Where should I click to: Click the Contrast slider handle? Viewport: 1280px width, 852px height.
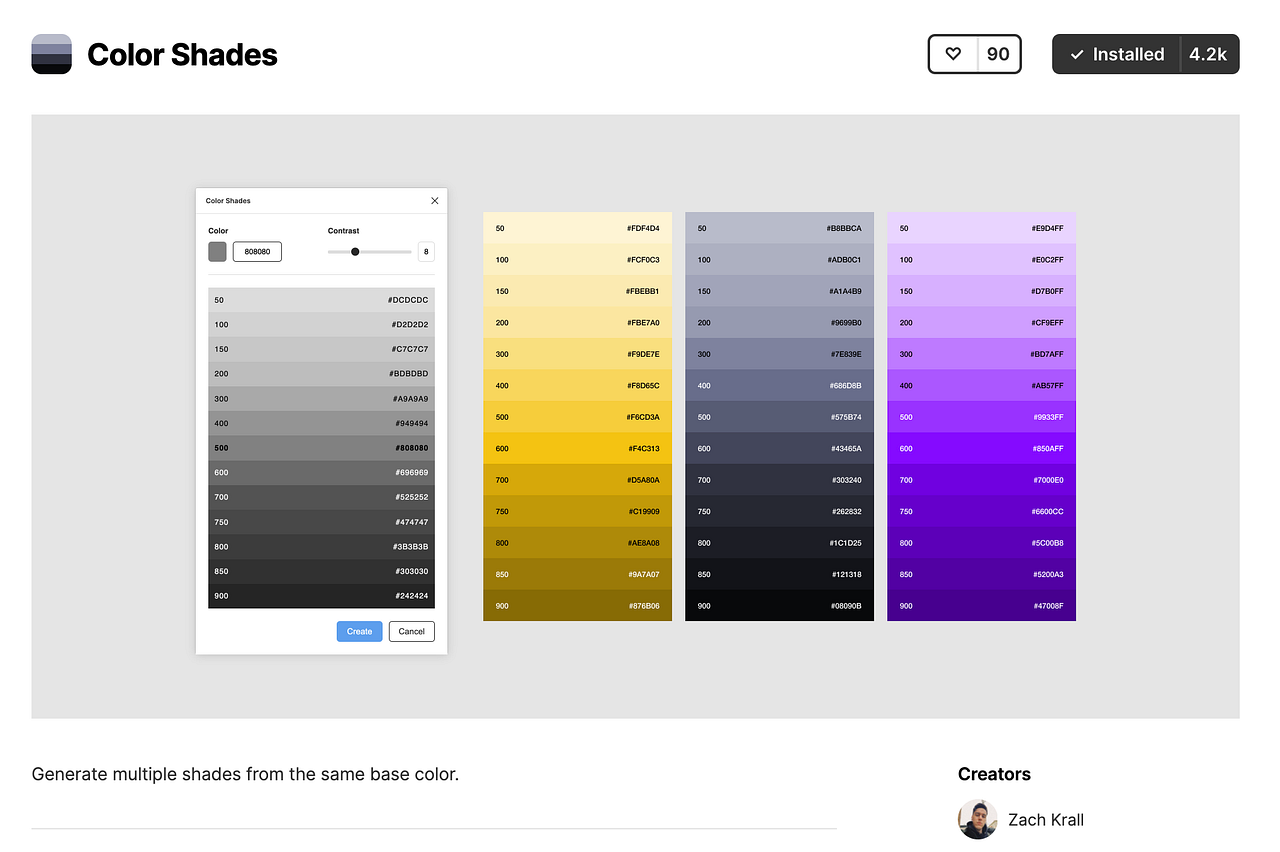click(x=355, y=251)
